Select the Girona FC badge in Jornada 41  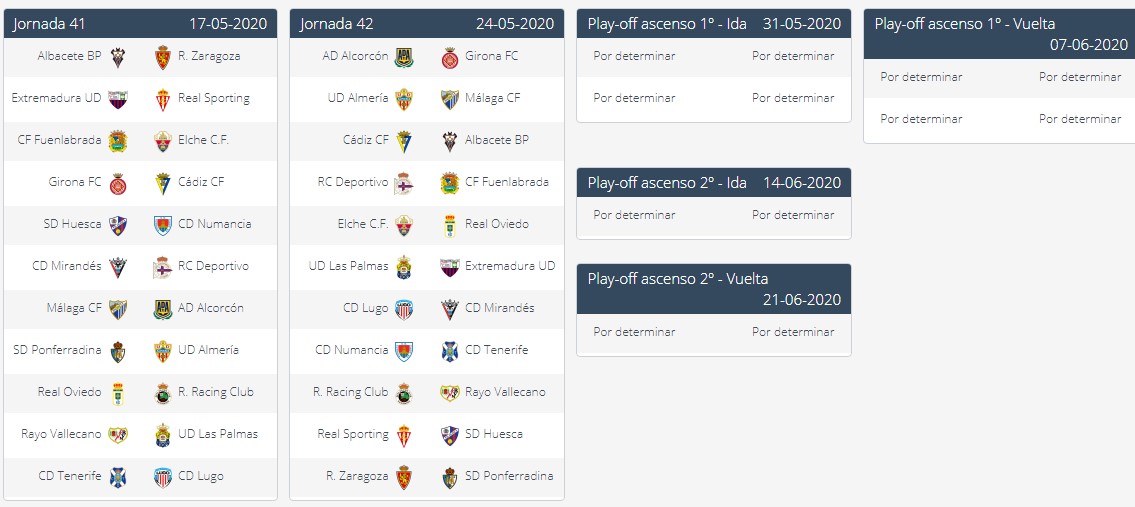tap(117, 183)
